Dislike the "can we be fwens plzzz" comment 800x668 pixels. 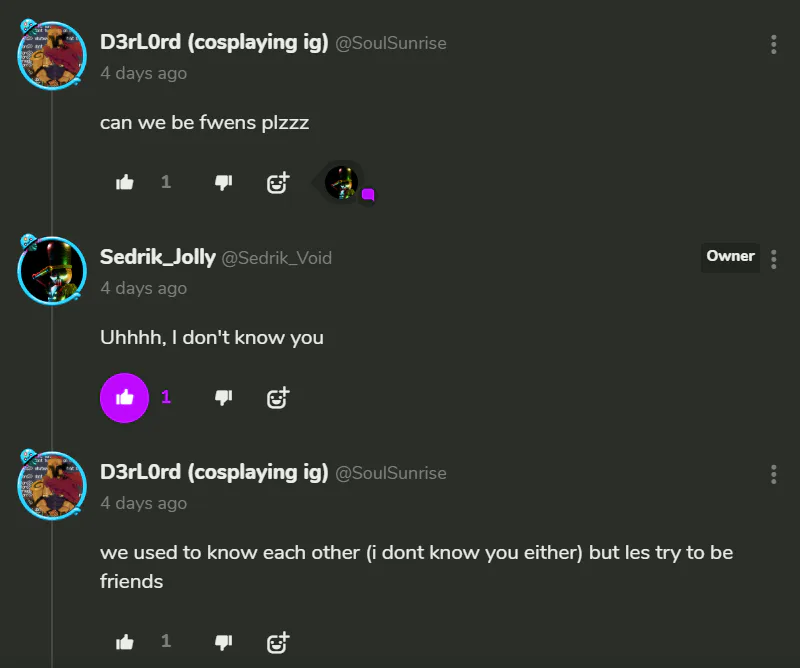click(x=224, y=182)
